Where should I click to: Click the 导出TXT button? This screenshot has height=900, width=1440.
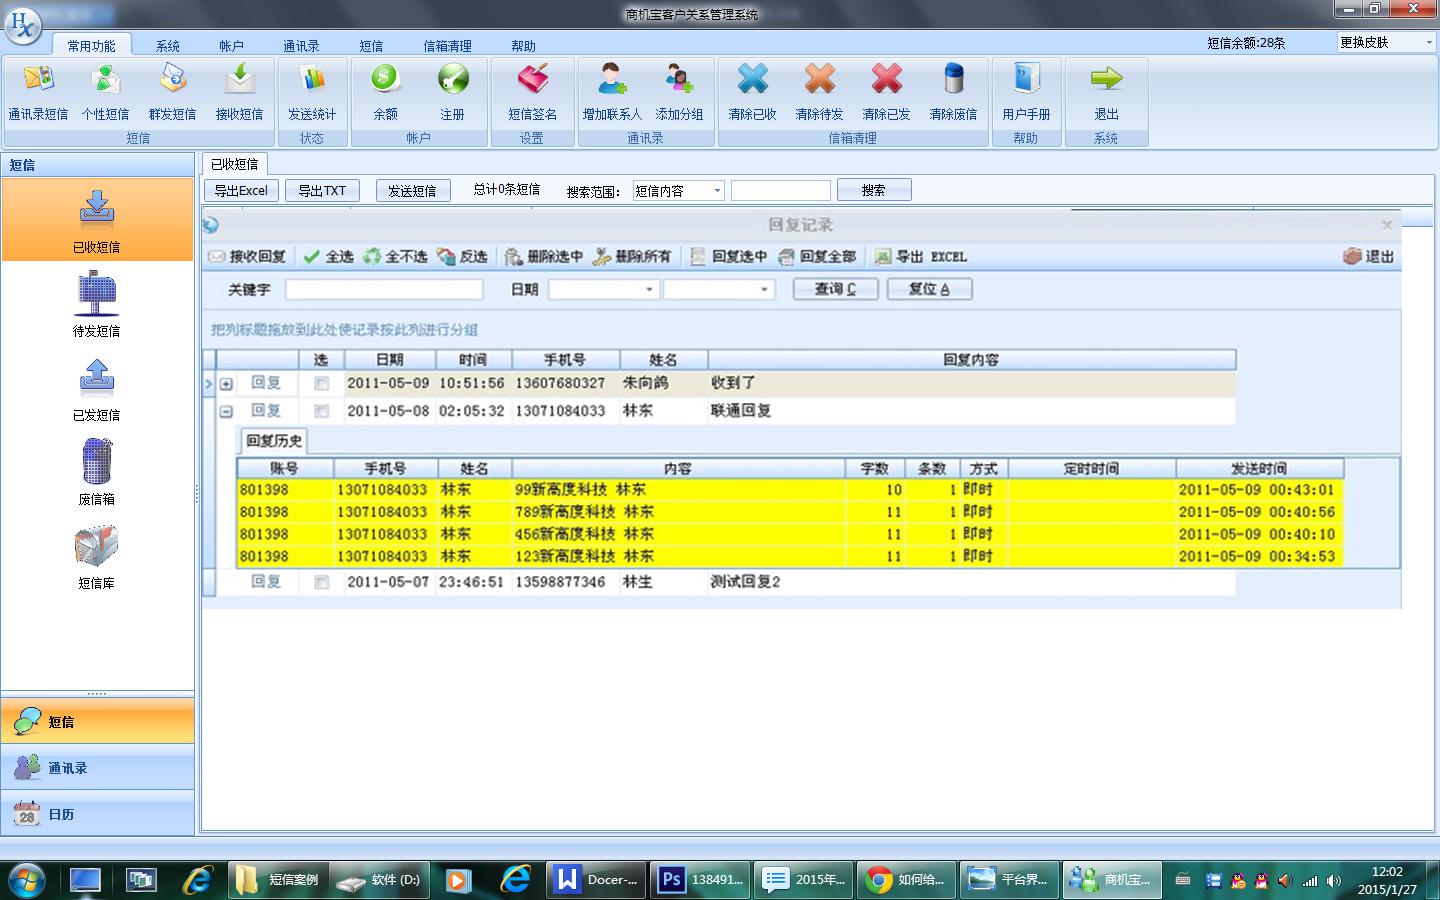[322, 190]
